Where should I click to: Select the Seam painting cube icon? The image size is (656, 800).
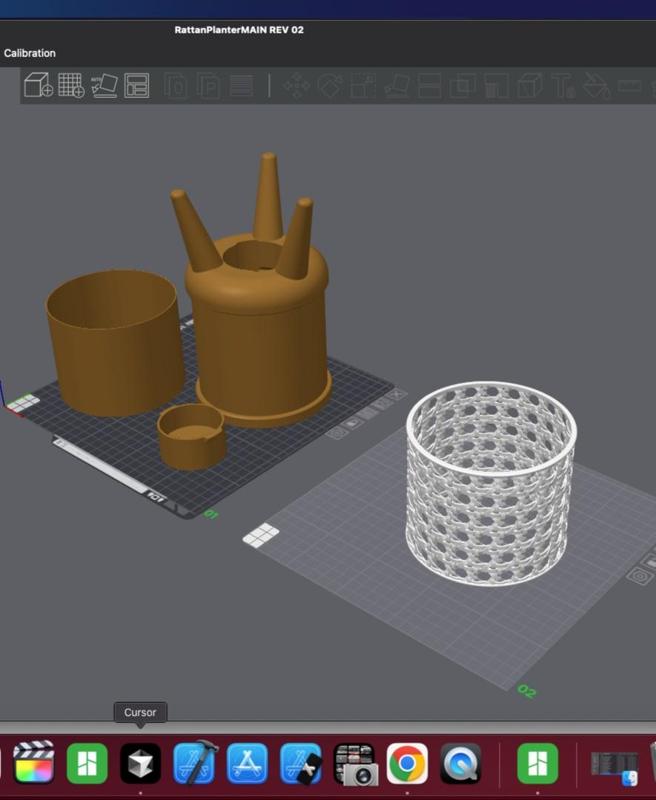[x=529, y=85]
